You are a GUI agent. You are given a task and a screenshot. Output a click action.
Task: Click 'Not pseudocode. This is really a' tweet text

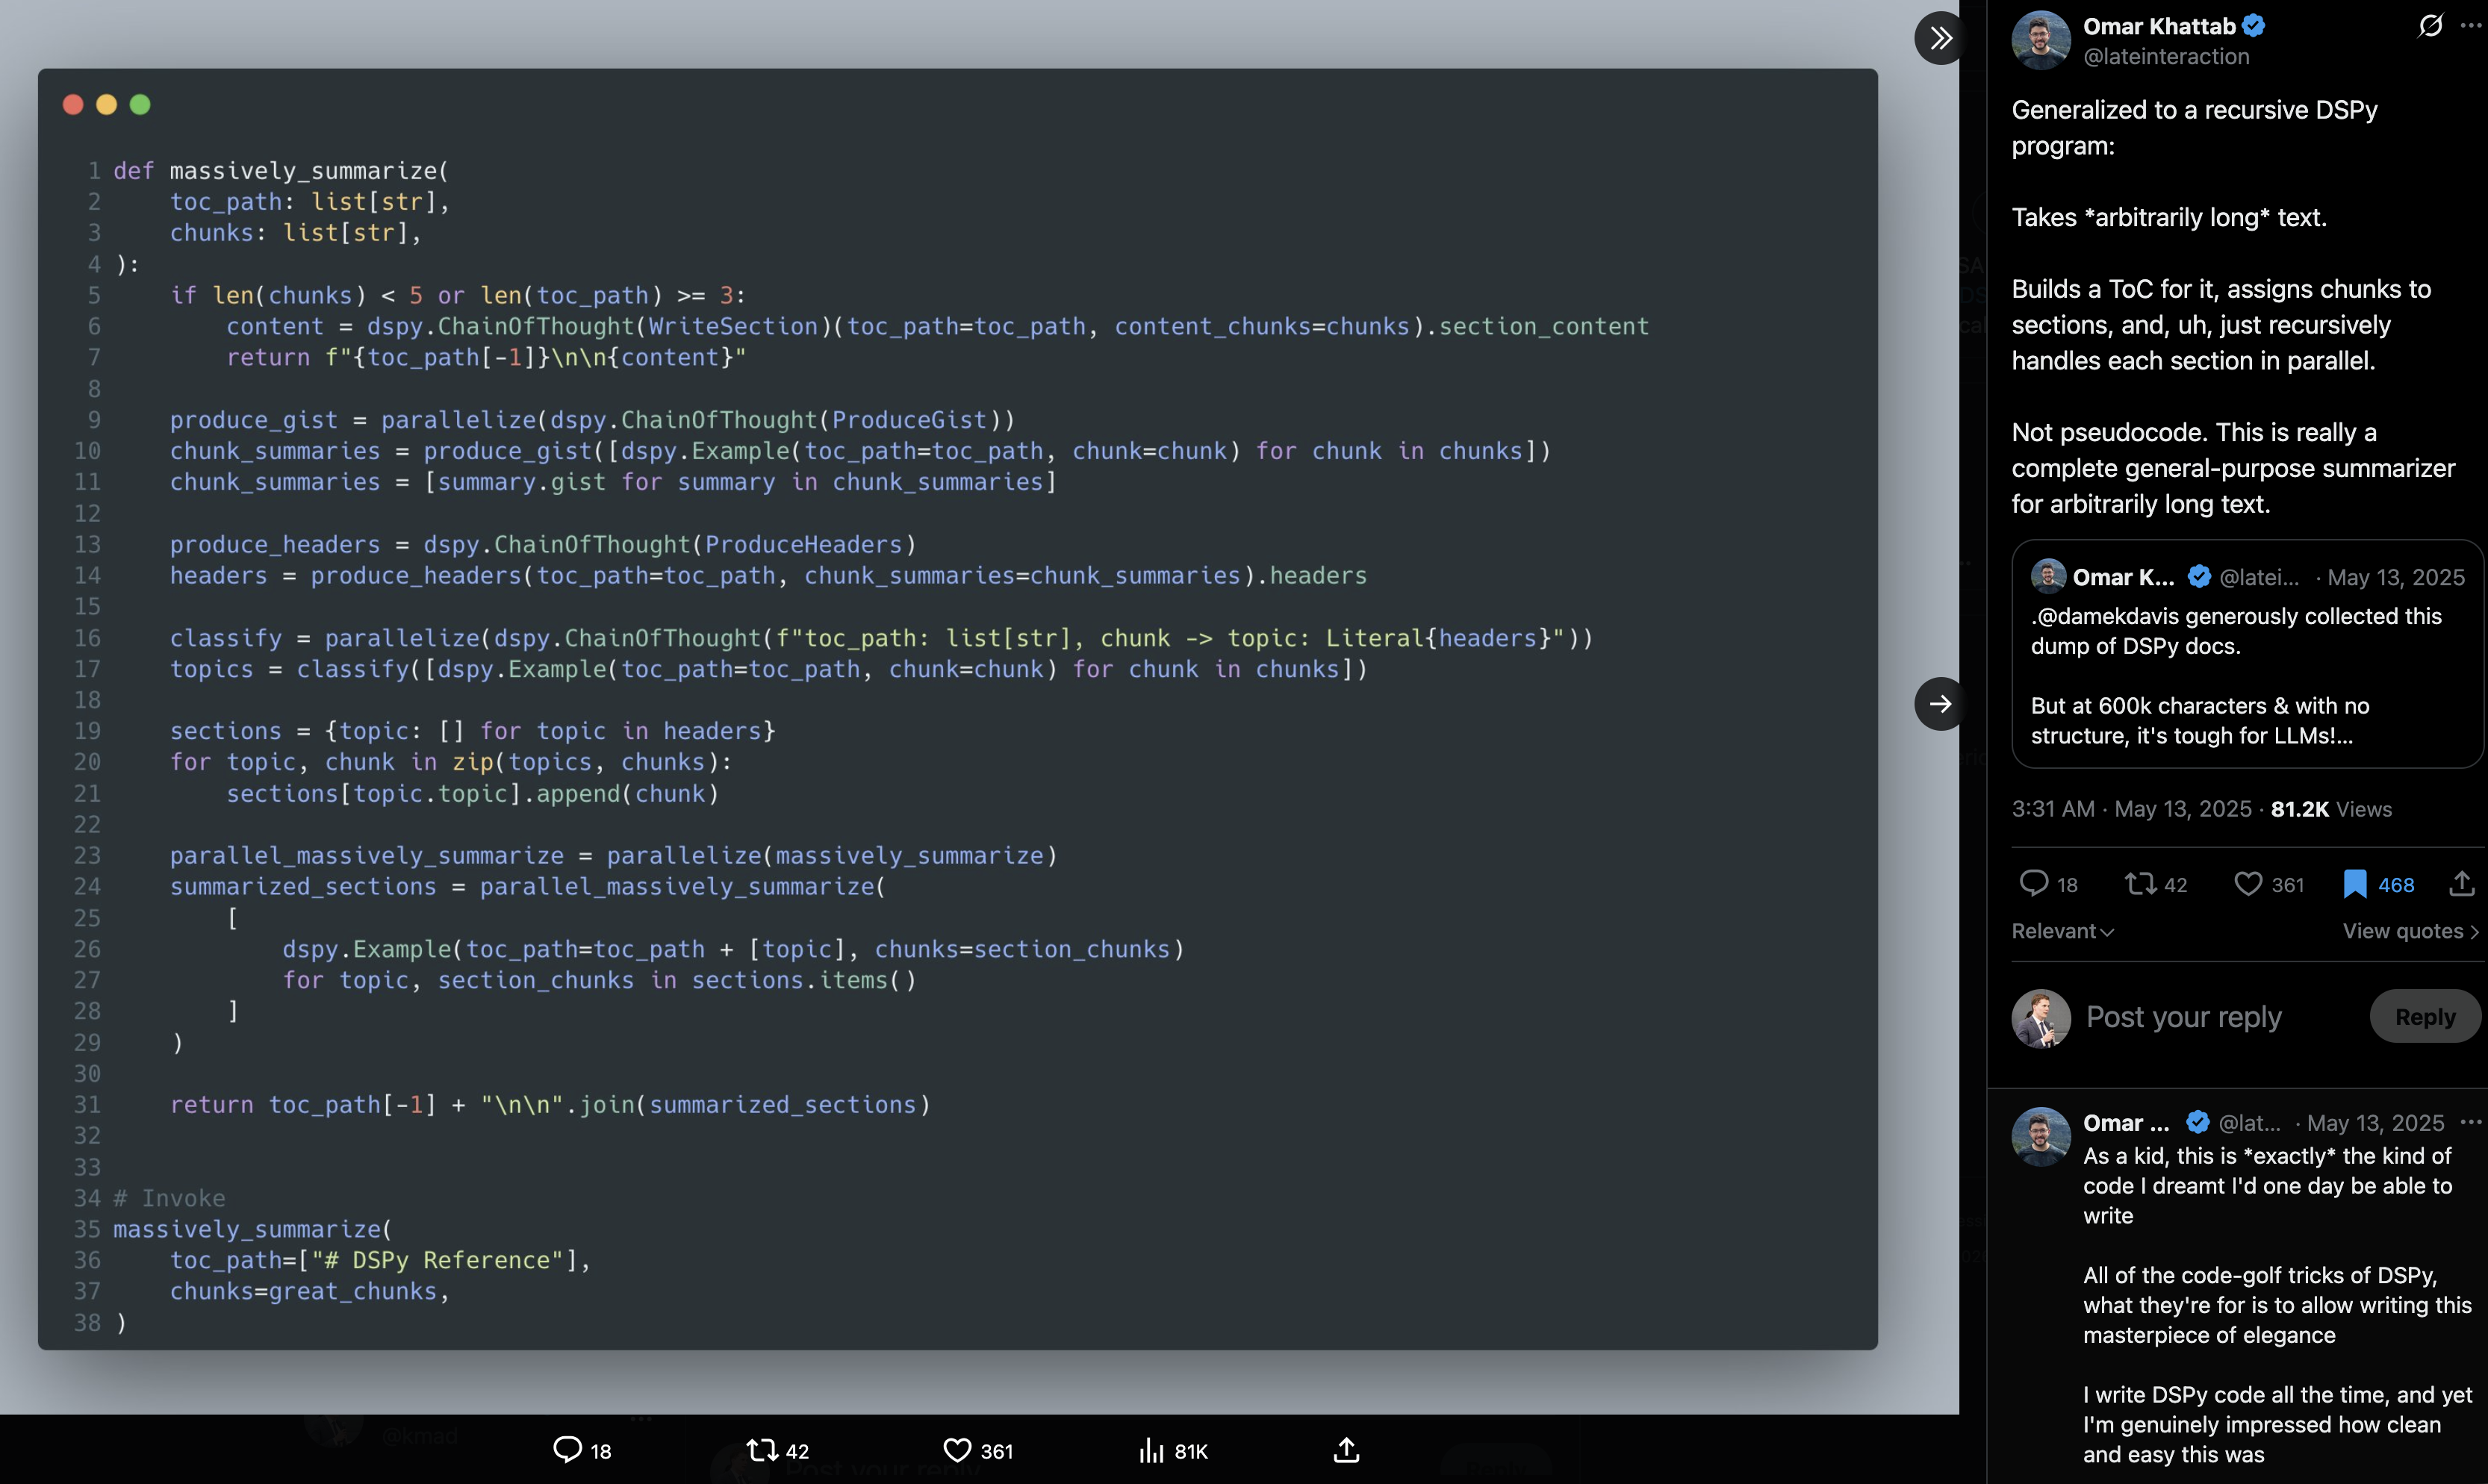coord(2194,432)
